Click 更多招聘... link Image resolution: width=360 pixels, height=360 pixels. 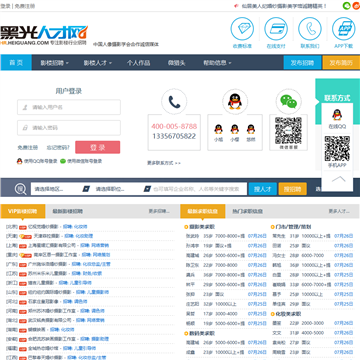[x=159, y=211]
